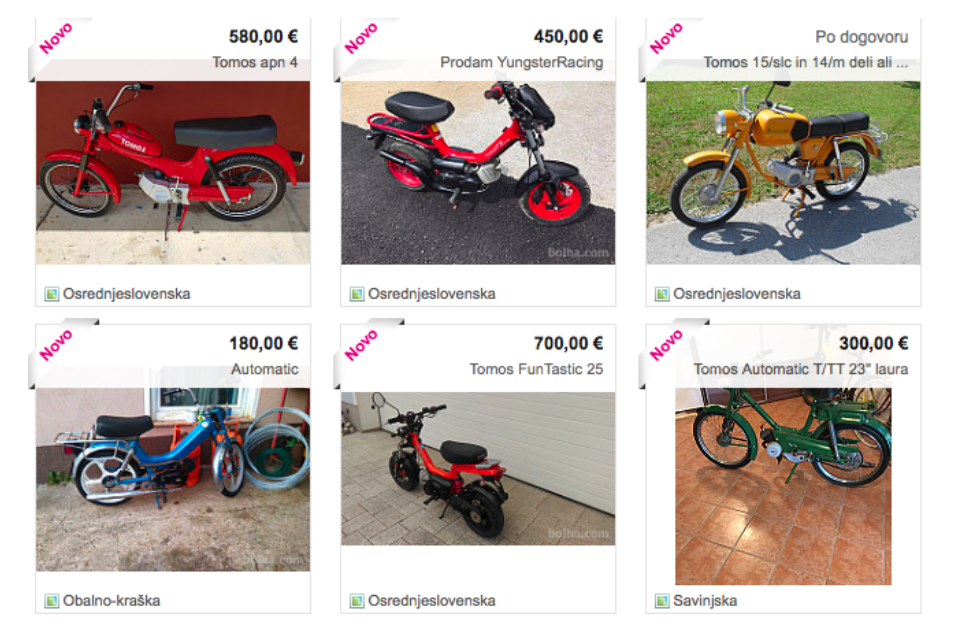The width and height of the screenshot is (955, 636).
Task: Click the Novo ribbon on the Tomos 15/slc listing
Action: click(x=666, y=38)
